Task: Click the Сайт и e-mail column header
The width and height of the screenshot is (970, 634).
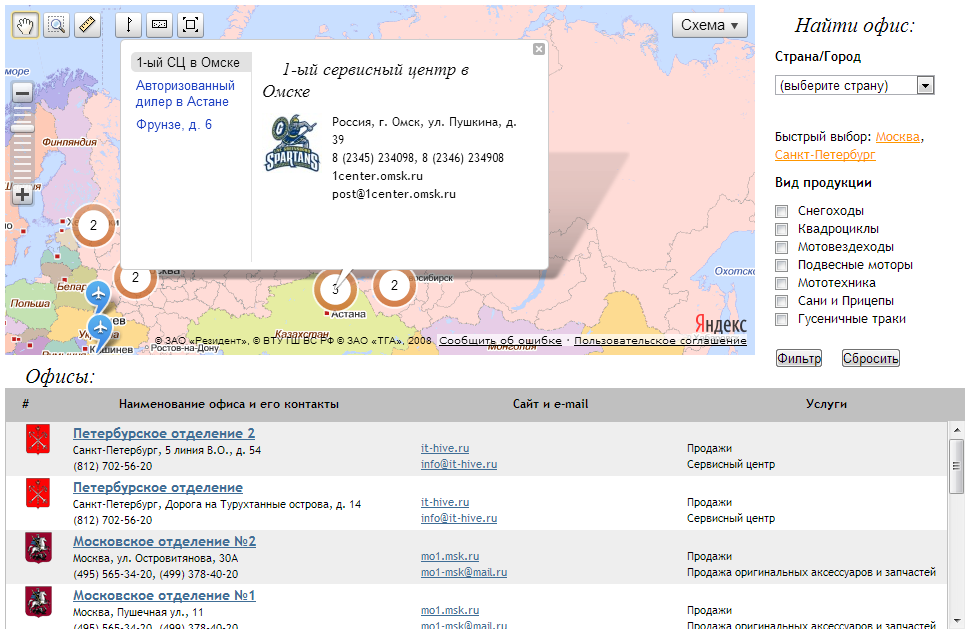Action: pyautogui.click(x=551, y=404)
